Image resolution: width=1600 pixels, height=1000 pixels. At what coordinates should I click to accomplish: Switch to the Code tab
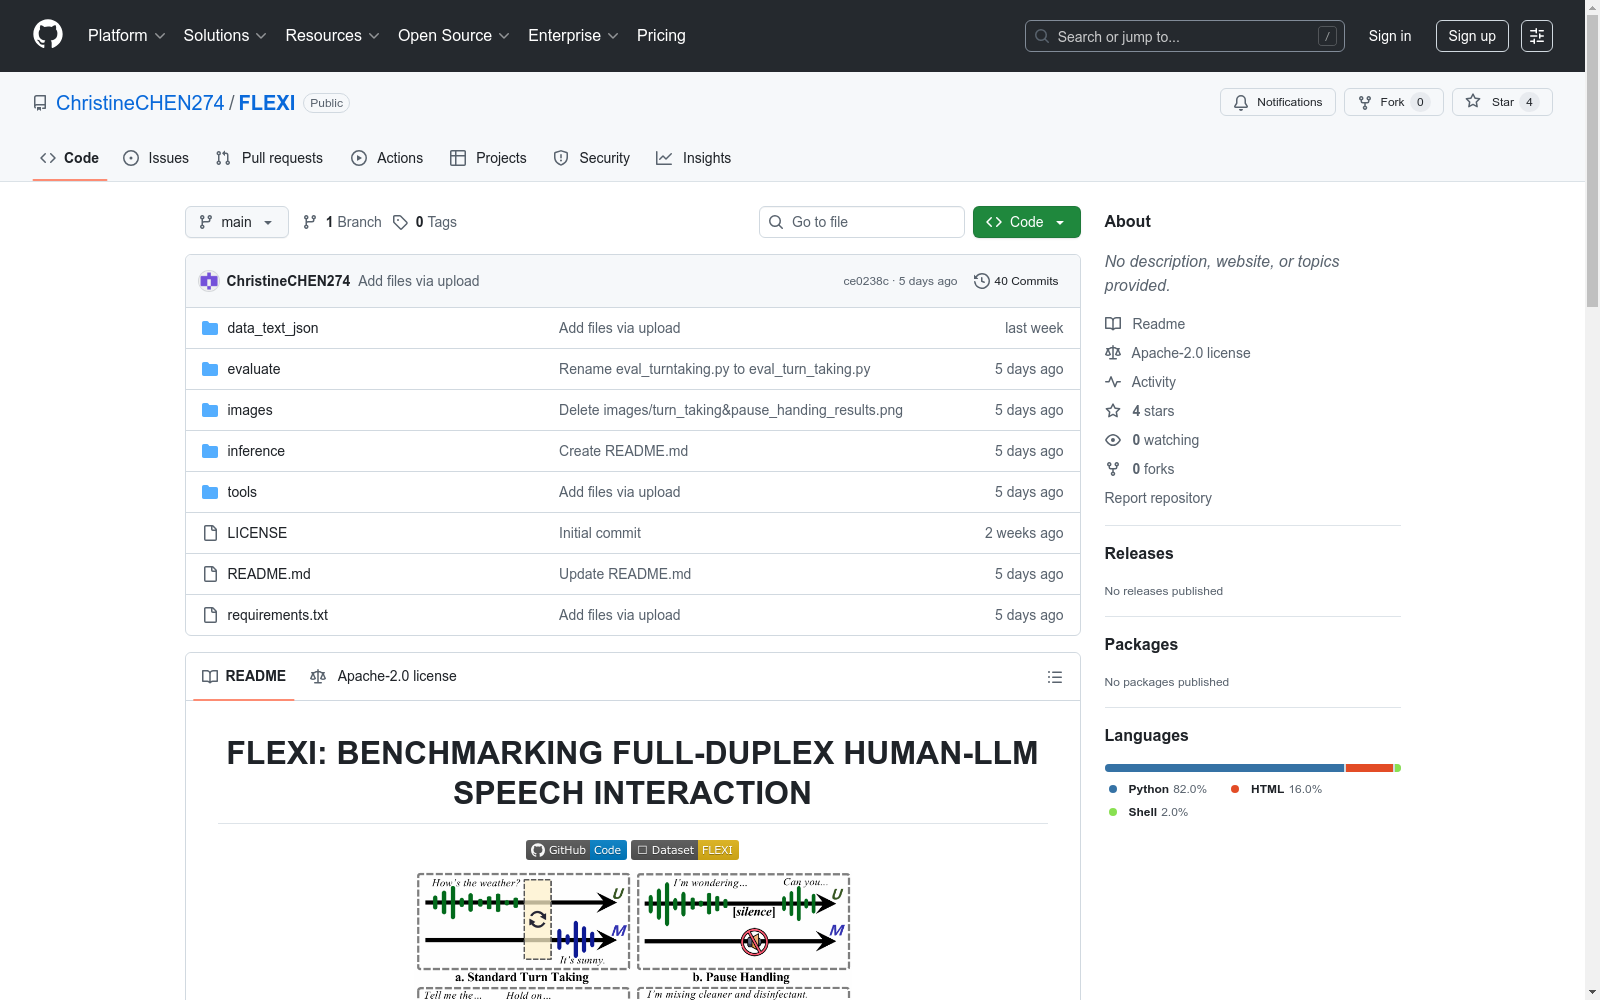point(70,158)
